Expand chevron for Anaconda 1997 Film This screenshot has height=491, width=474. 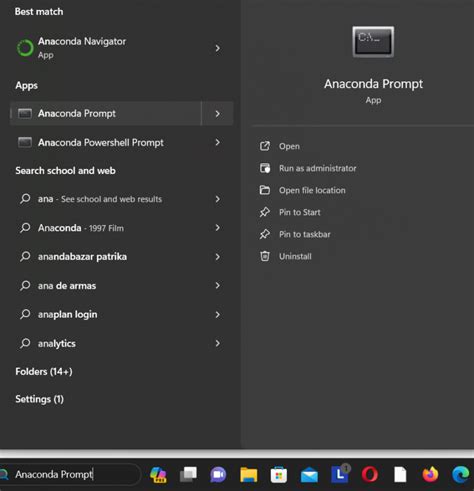[x=217, y=228]
